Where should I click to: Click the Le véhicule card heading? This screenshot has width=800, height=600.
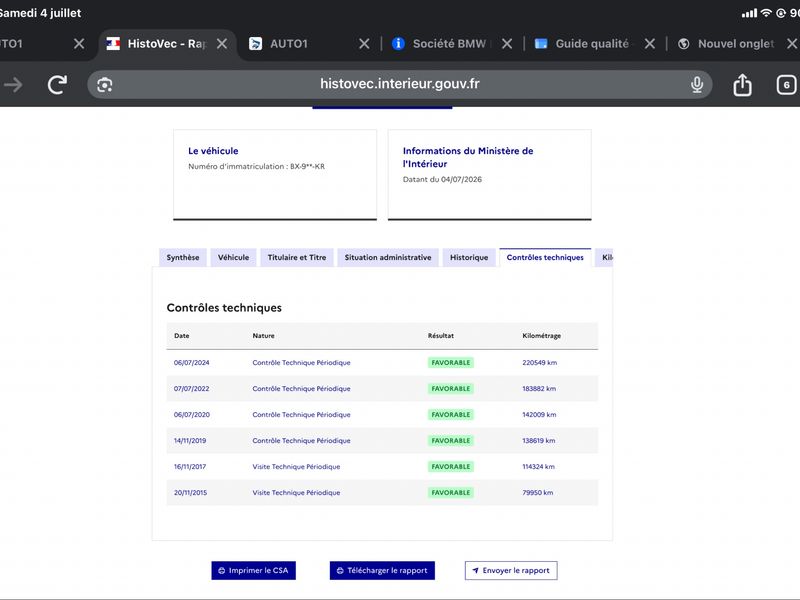pyautogui.click(x=213, y=151)
